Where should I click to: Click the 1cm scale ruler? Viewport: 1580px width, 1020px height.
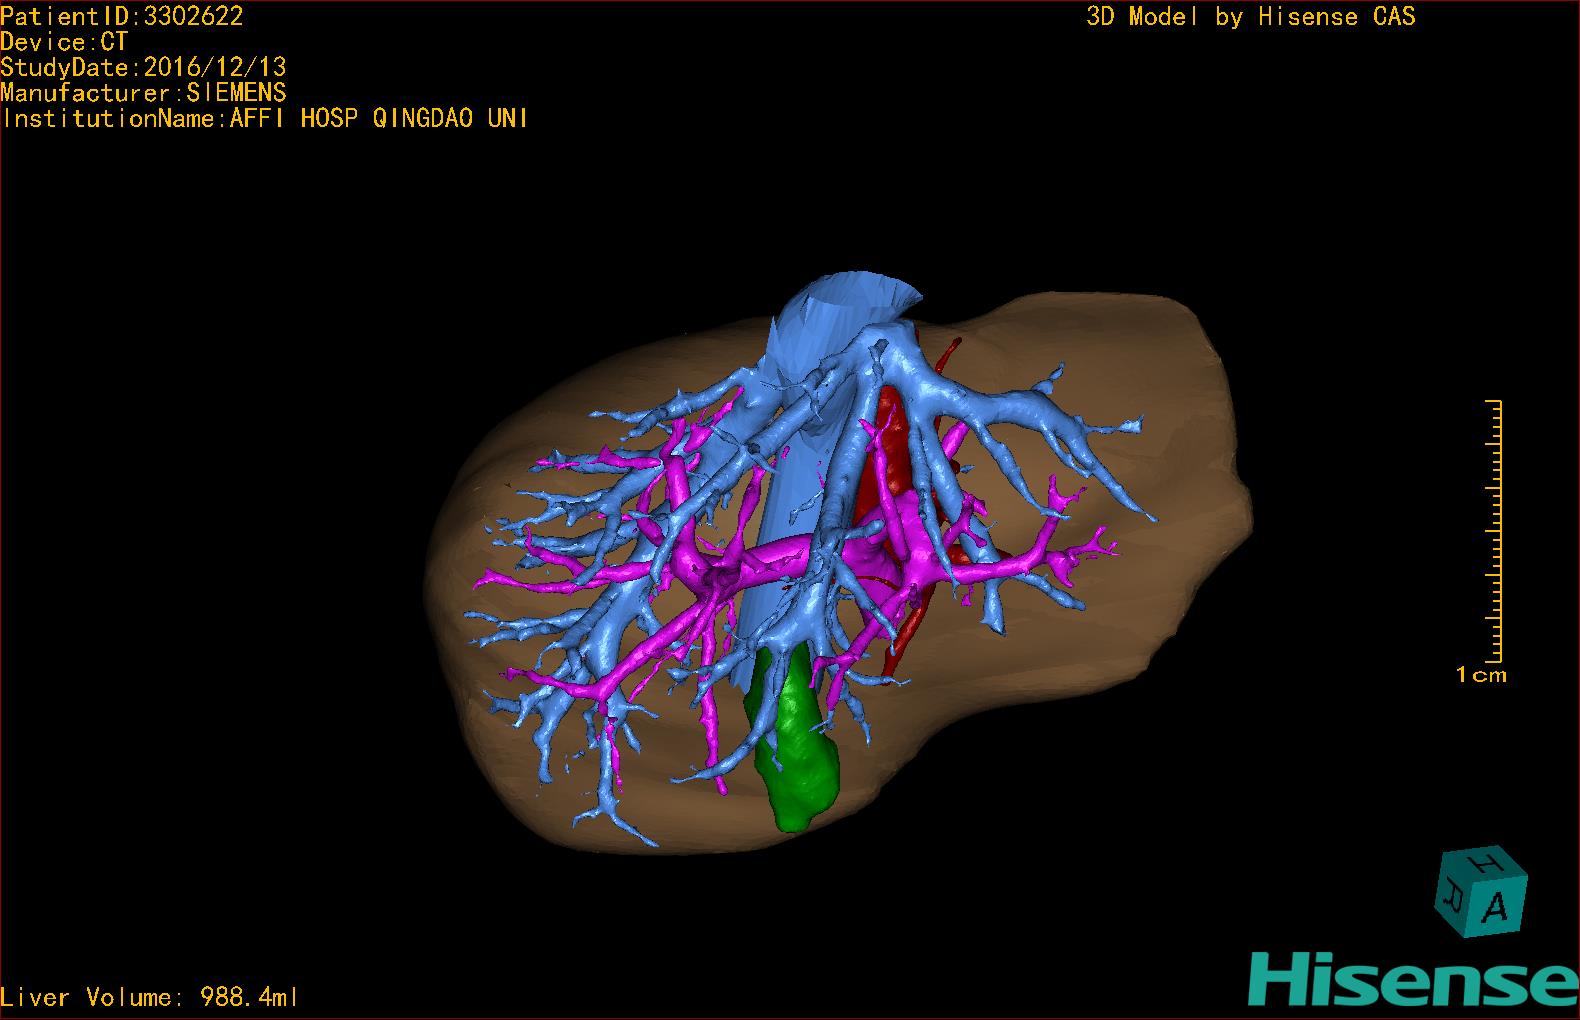1495,531
